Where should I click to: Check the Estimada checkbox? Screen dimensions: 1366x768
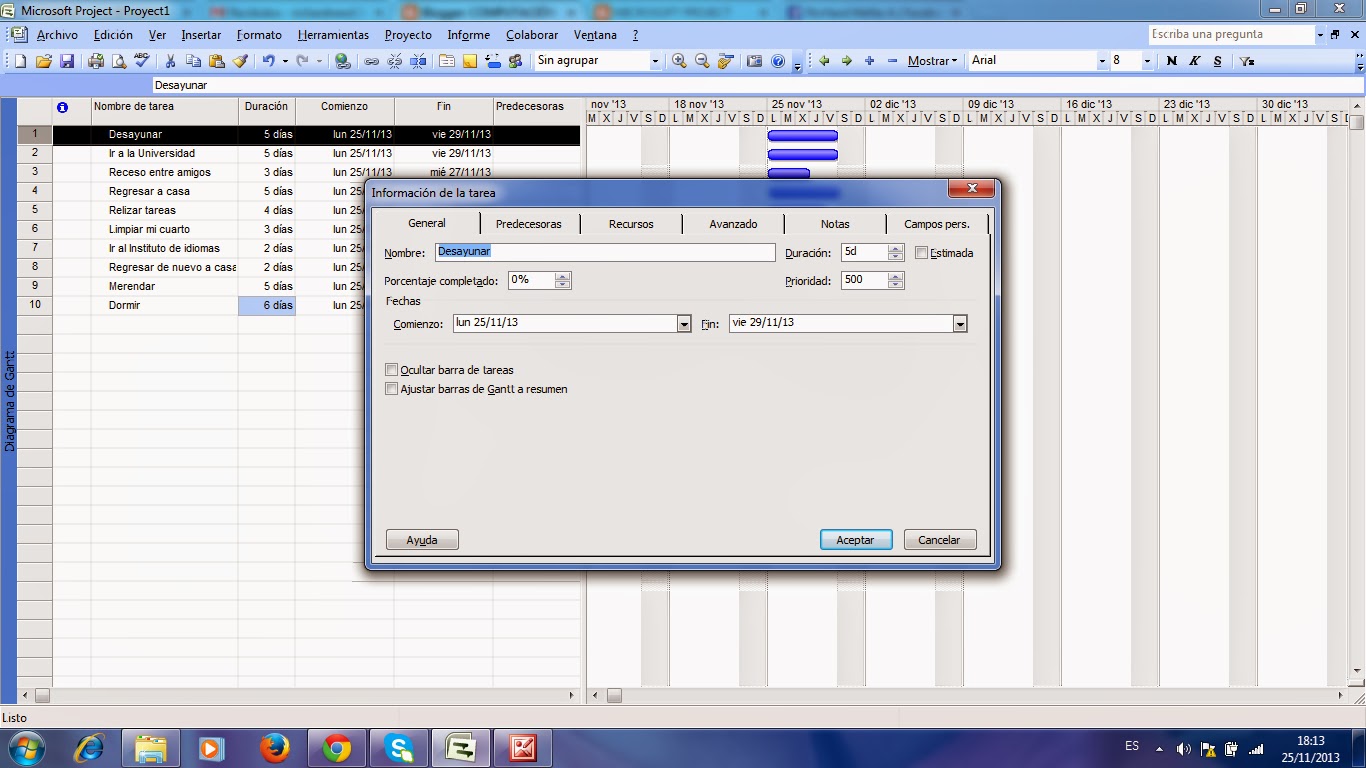pyautogui.click(x=921, y=252)
